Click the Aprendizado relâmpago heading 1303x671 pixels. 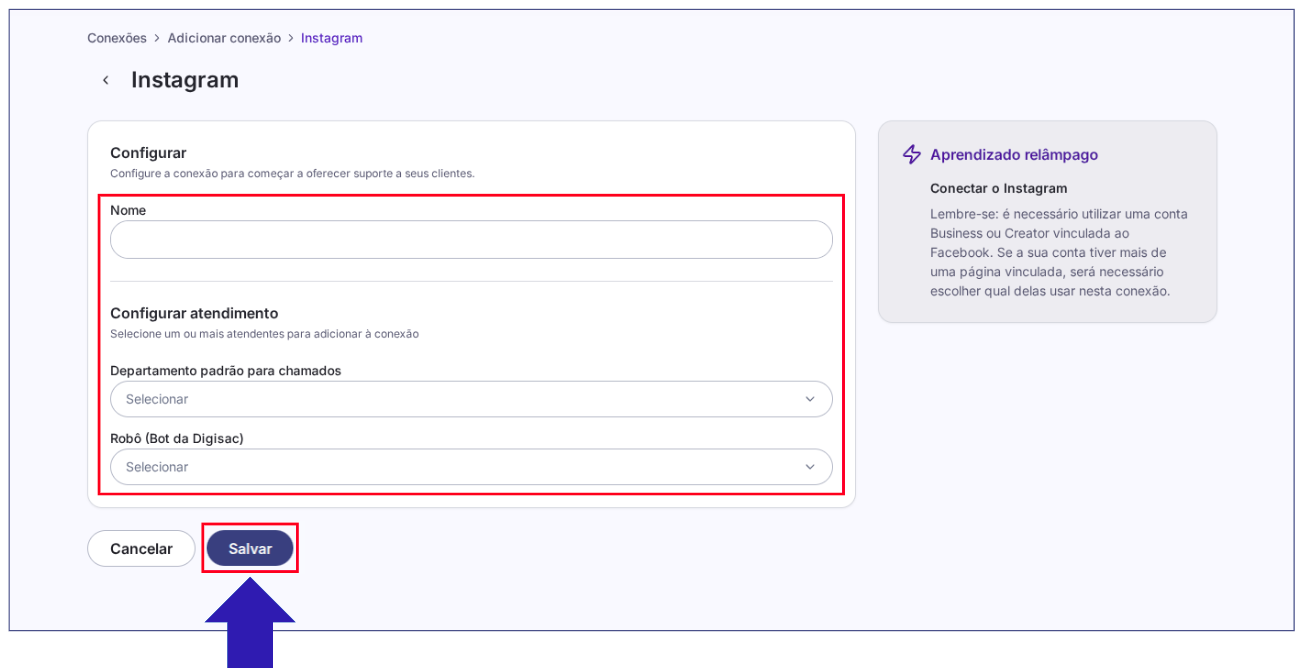tap(1014, 155)
